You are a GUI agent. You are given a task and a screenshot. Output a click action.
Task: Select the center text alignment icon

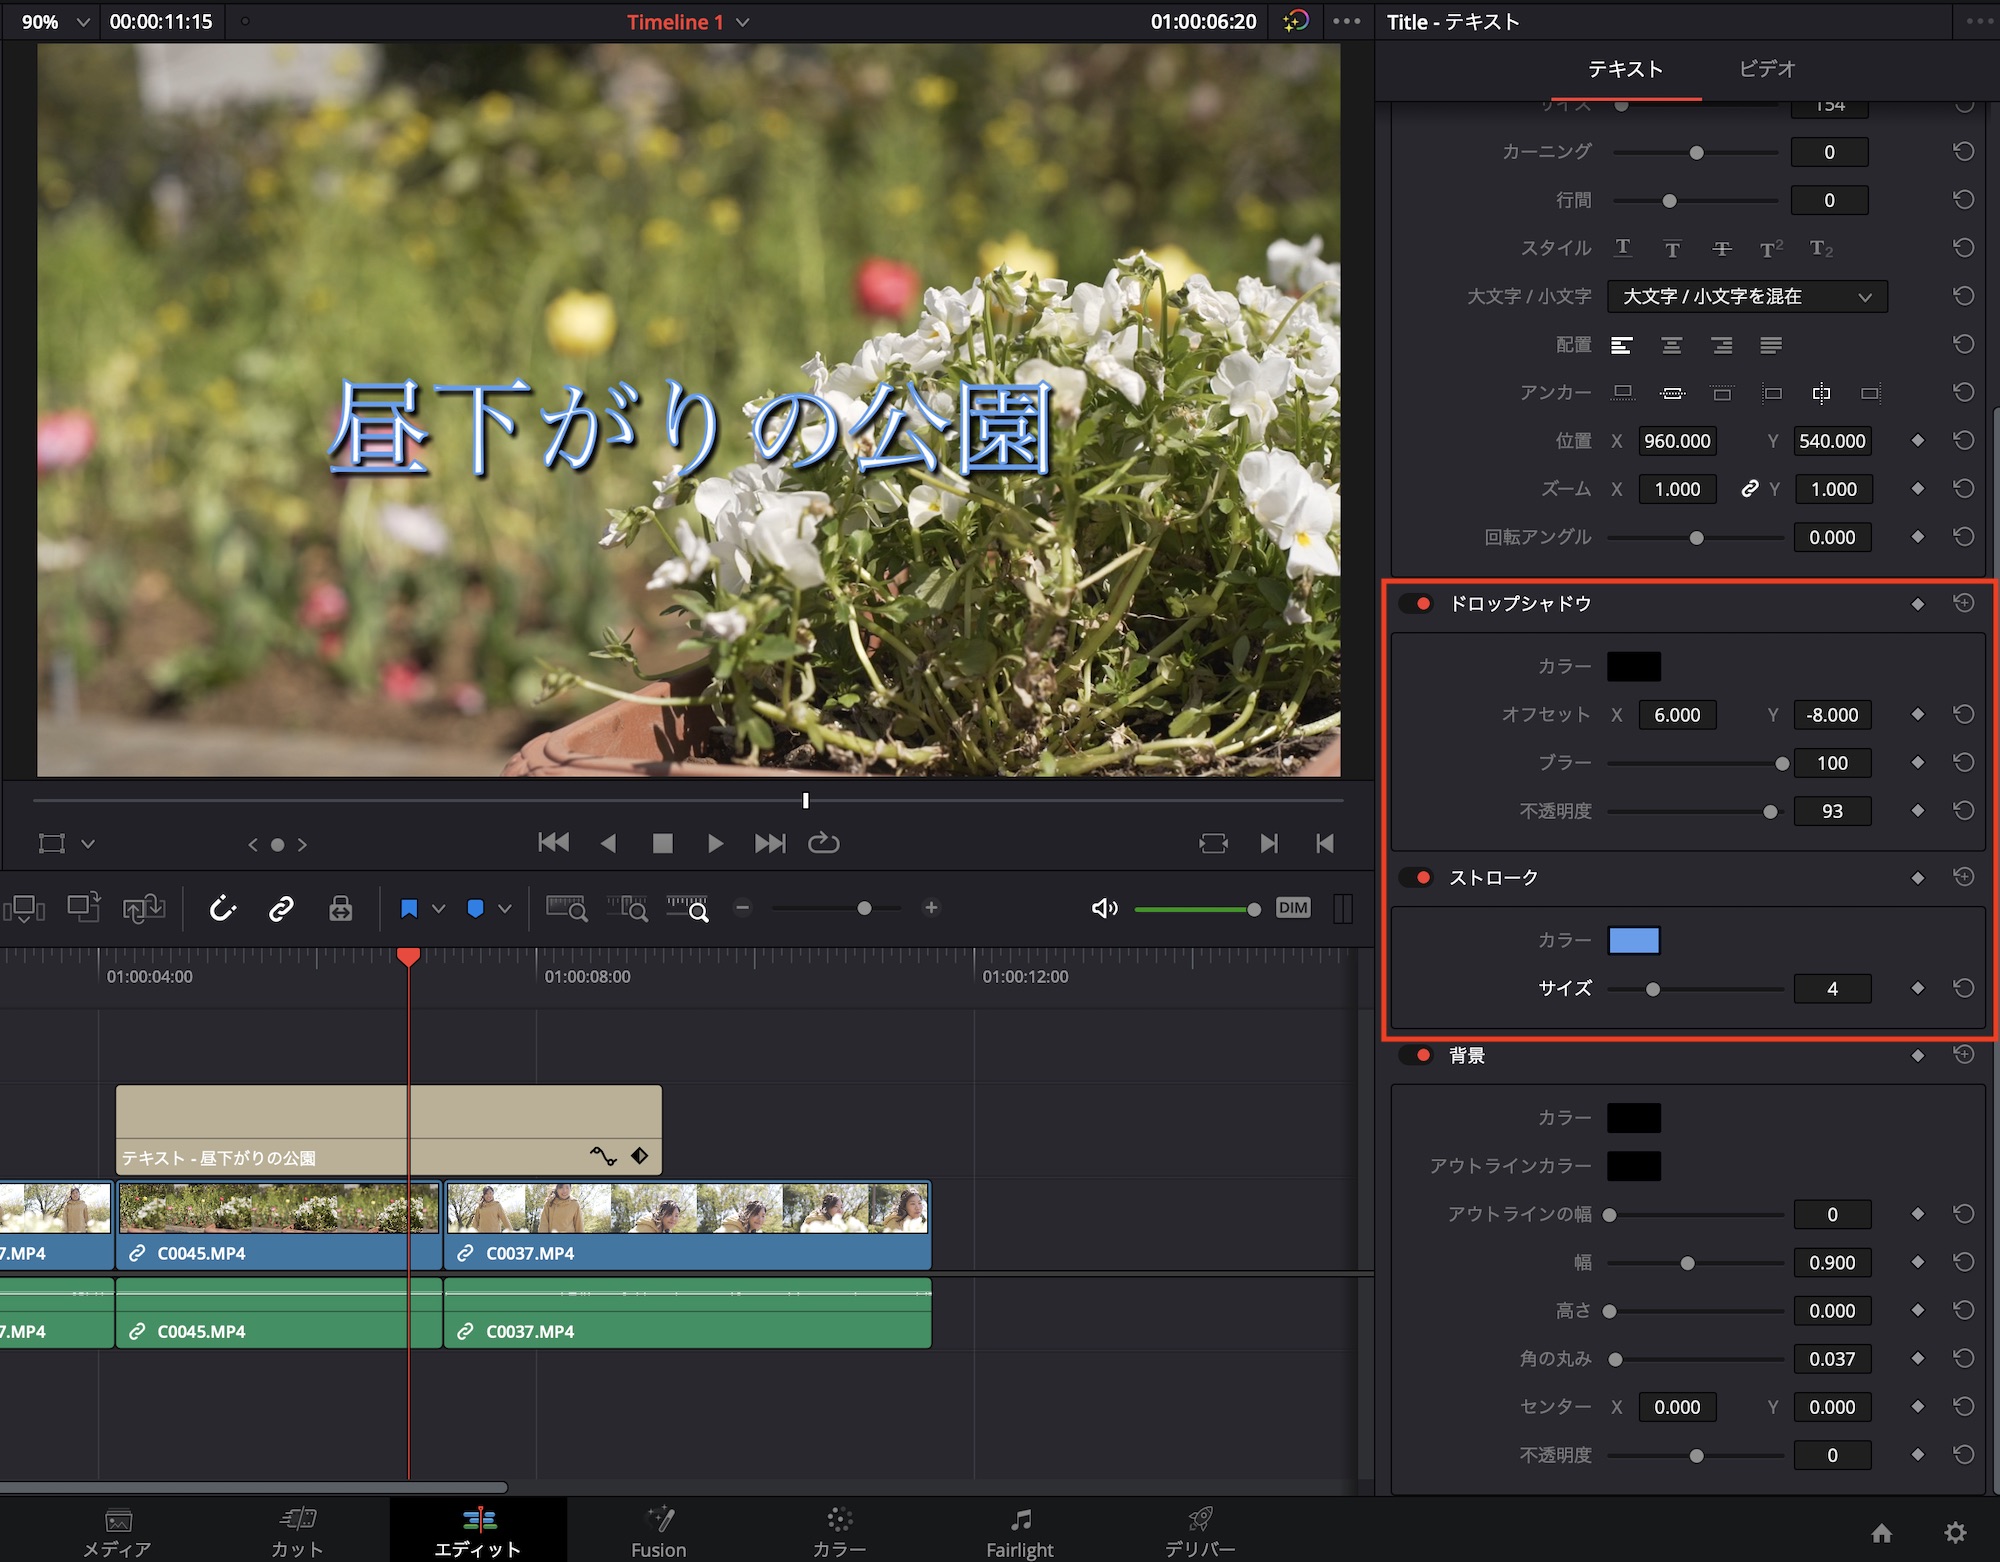[1671, 345]
